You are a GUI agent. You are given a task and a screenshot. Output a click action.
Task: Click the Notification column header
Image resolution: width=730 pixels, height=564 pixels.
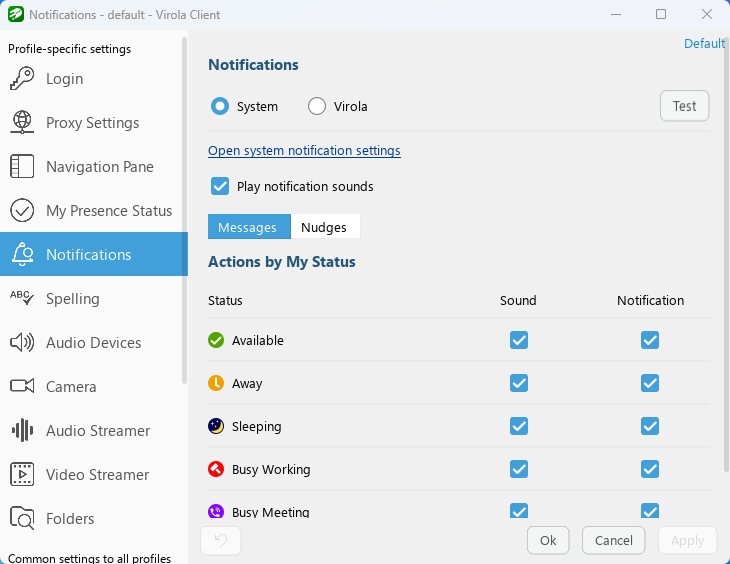[x=650, y=300]
